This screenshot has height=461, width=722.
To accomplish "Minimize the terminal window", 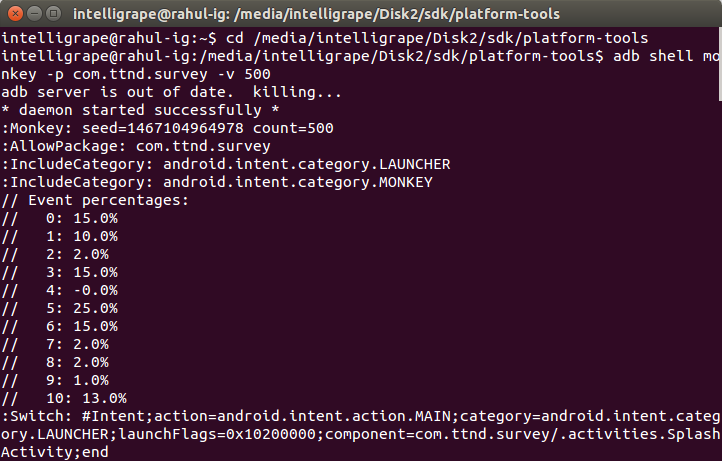I will click(x=35, y=14).
